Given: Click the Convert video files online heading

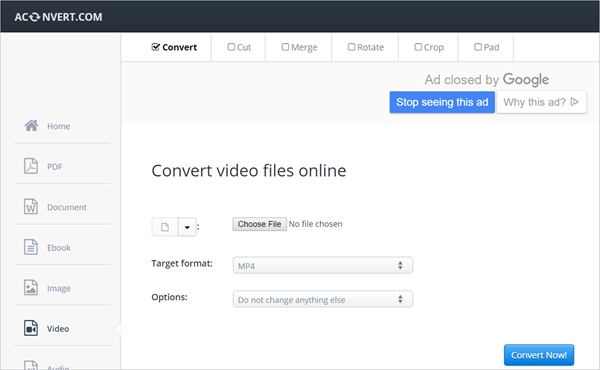Looking at the screenshot, I should (x=249, y=171).
